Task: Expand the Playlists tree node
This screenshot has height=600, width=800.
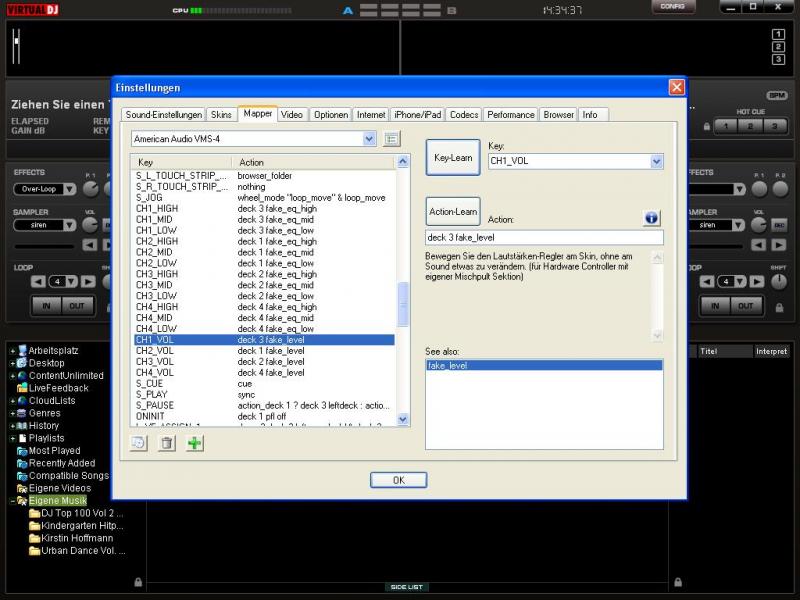Action: pos(11,438)
